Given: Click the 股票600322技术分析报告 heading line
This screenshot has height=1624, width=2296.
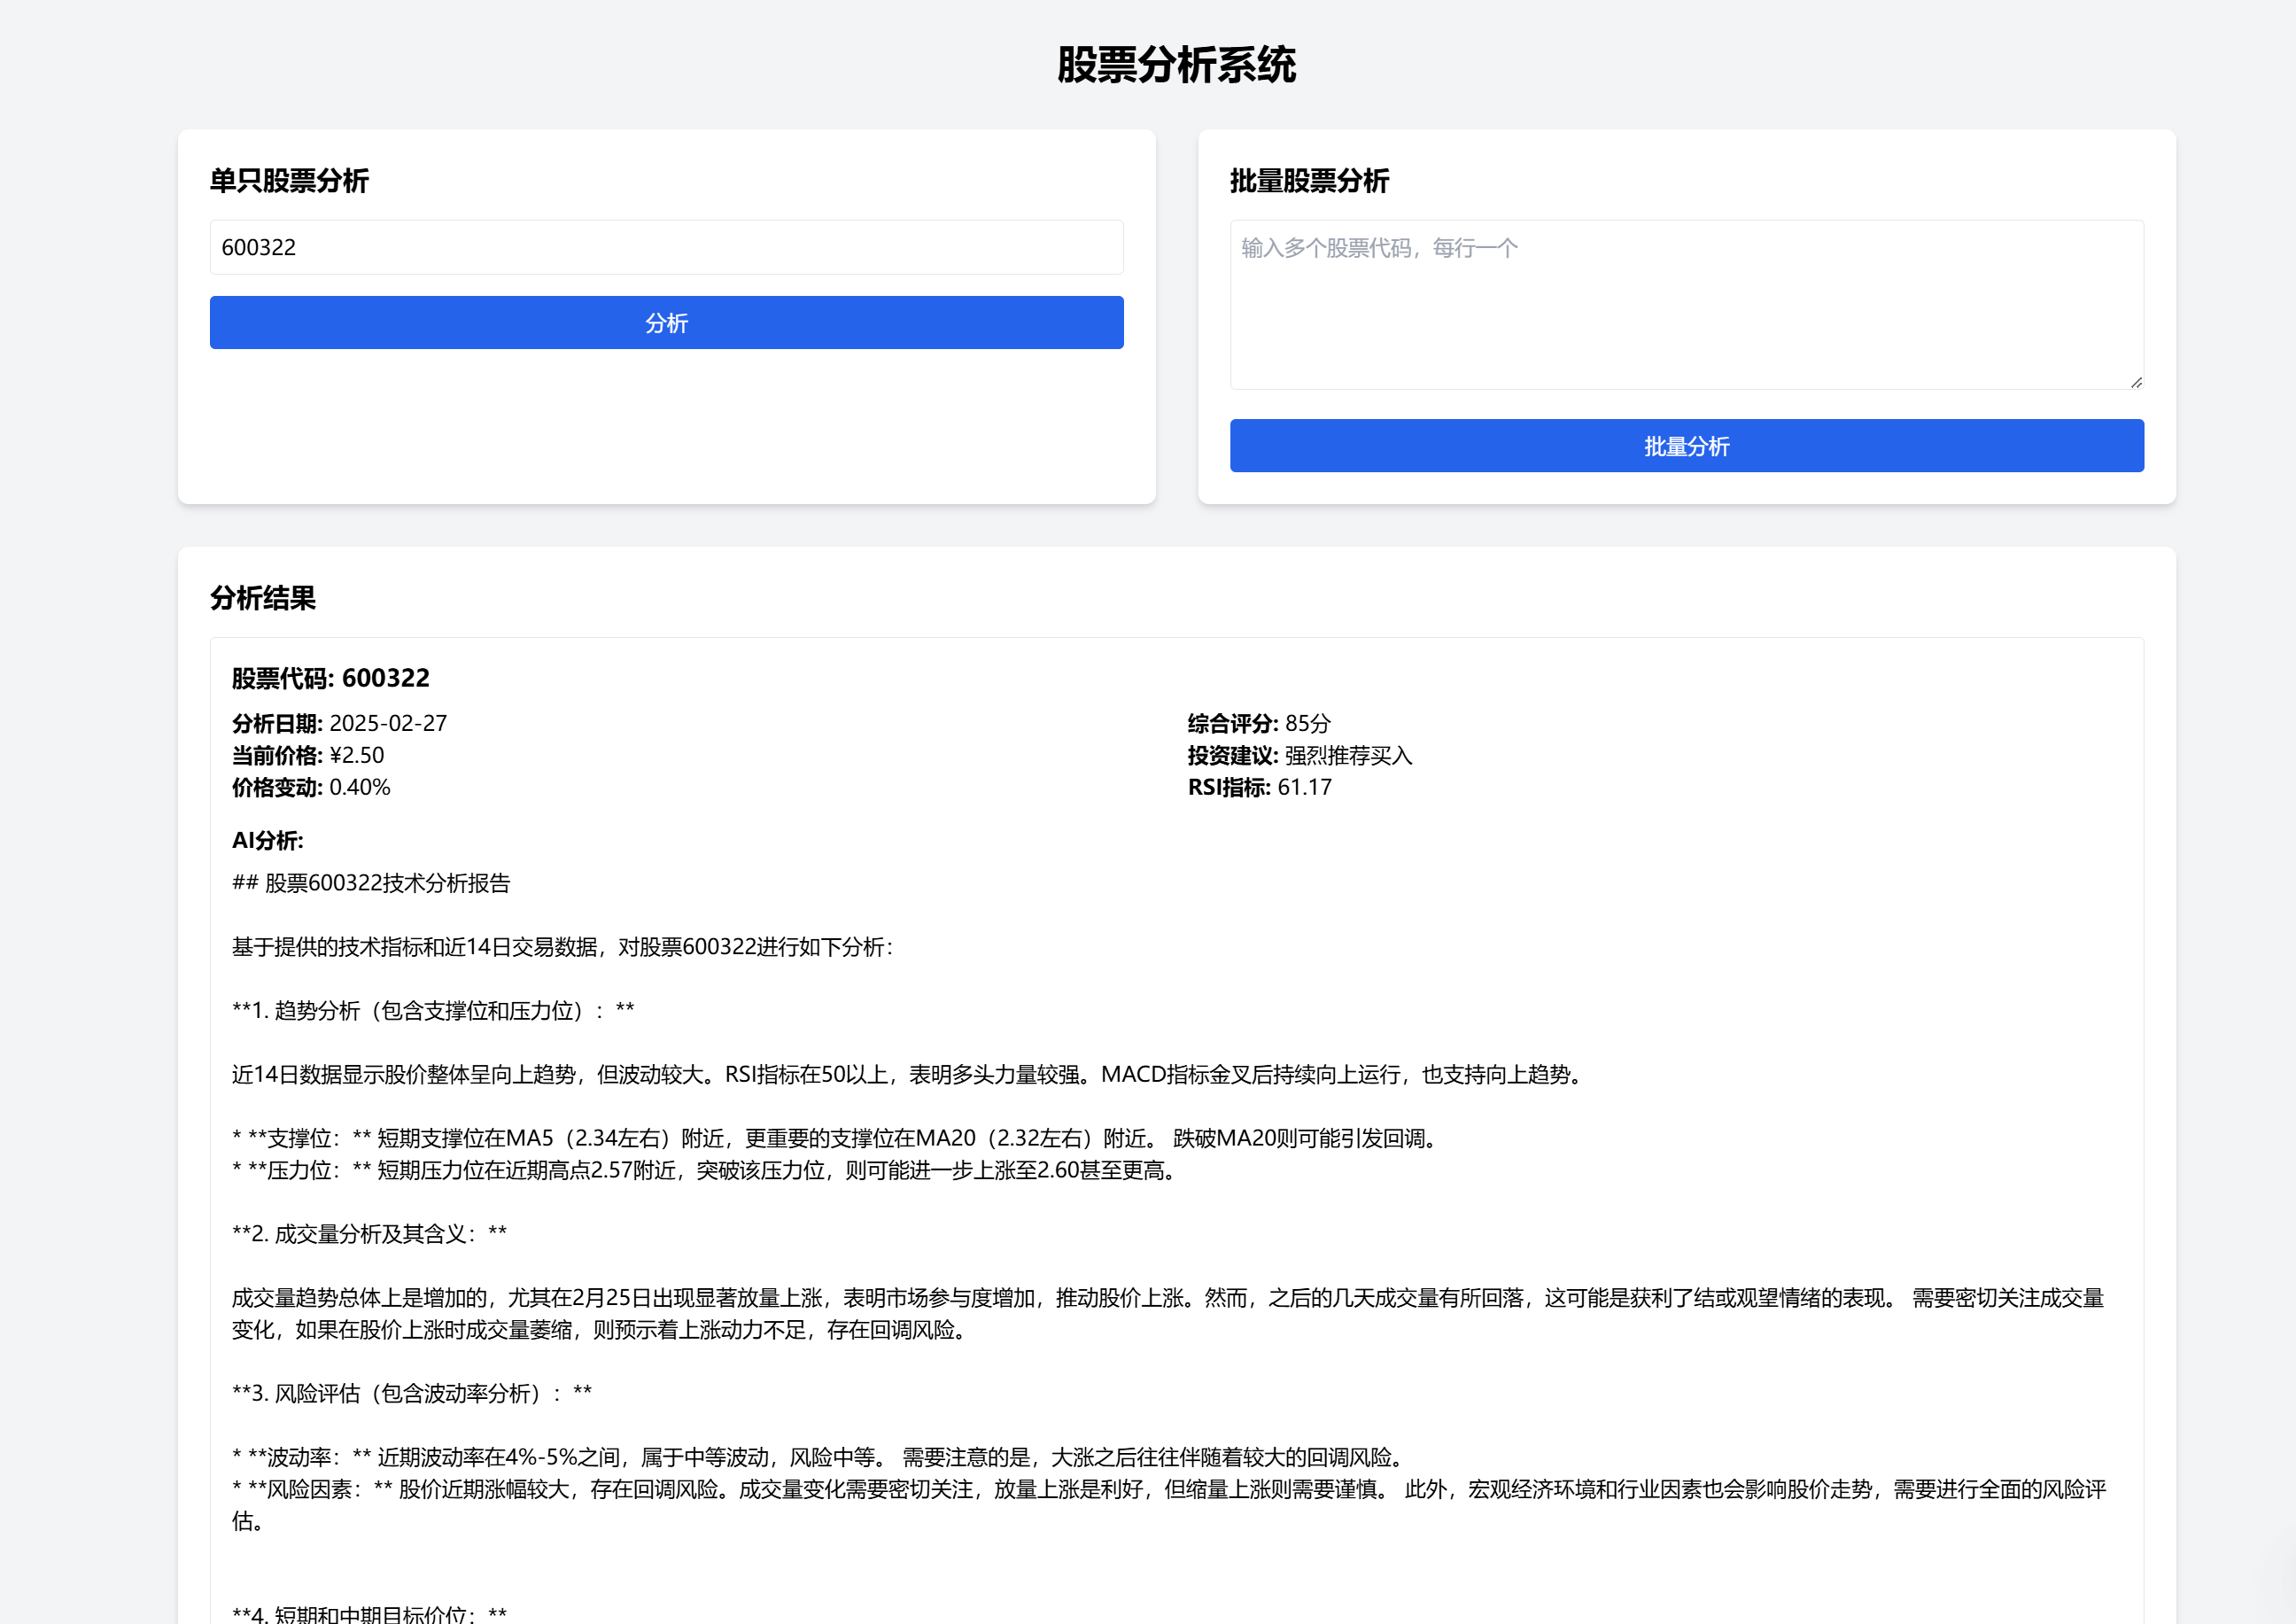Looking at the screenshot, I should point(371,883).
